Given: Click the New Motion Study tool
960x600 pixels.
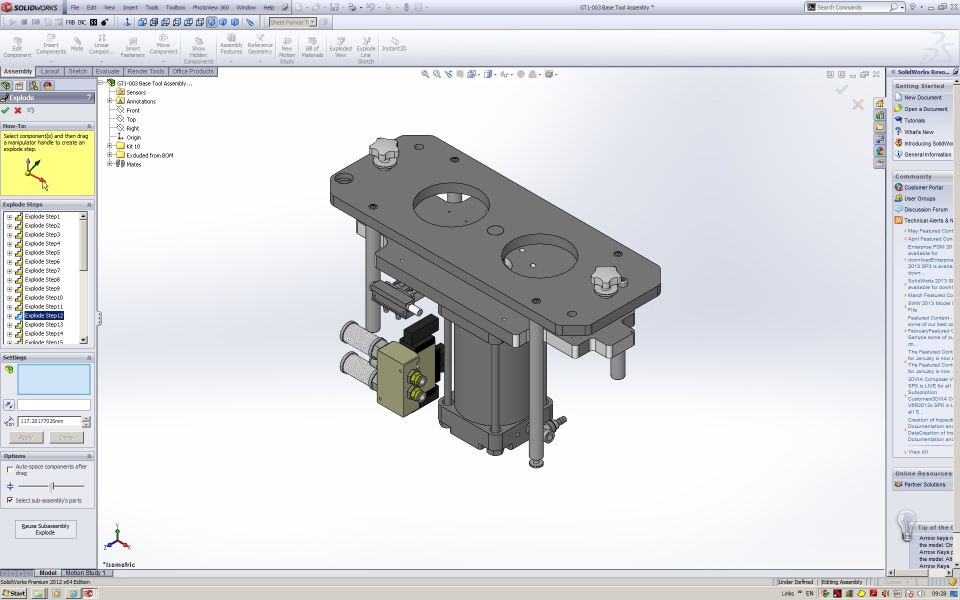Looking at the screenshot, I should 287,50.
